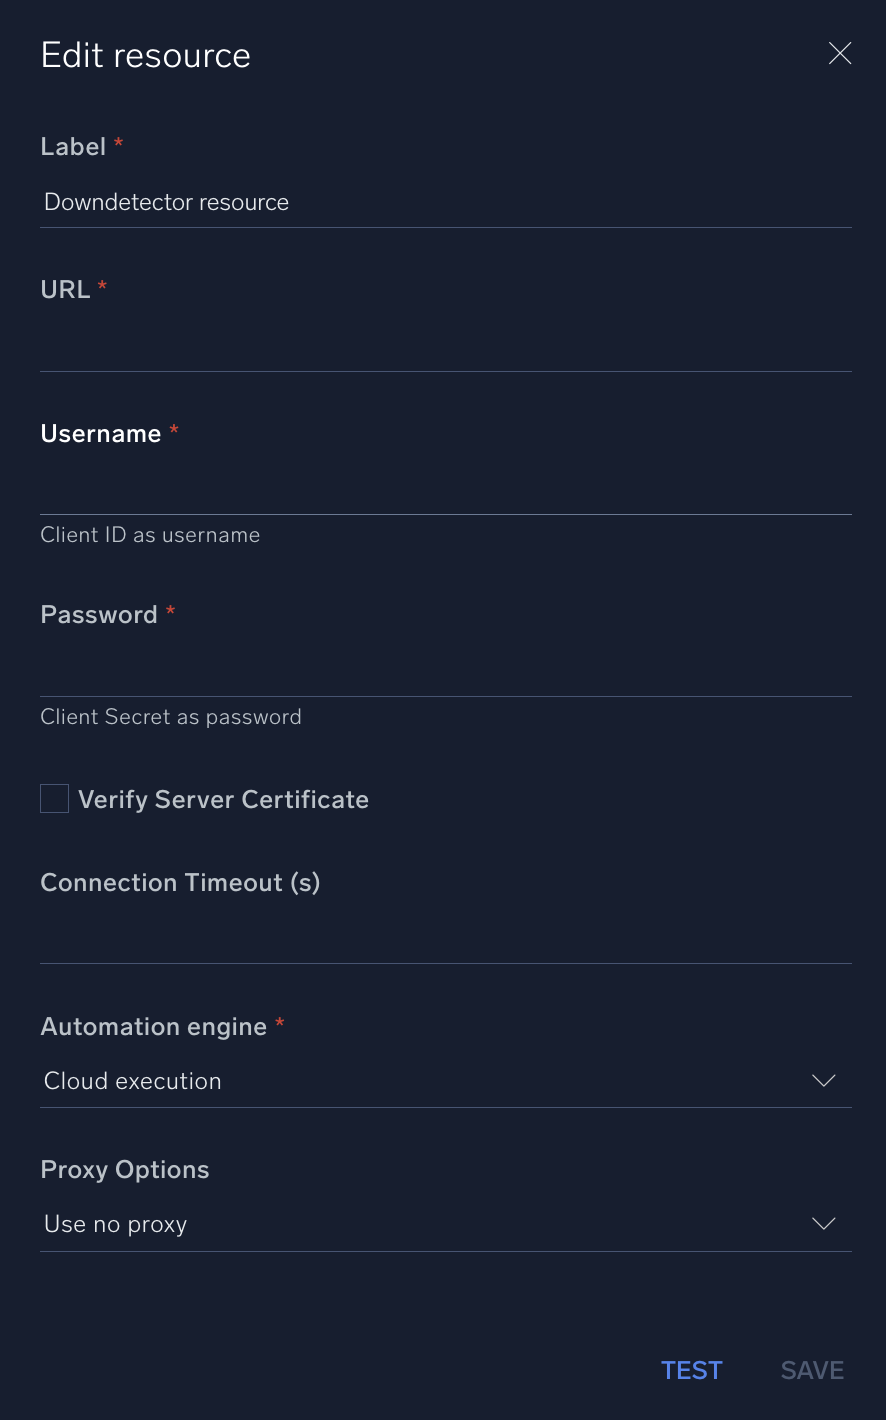Screen dimensions: 886x1420
Task: Open the Proxy Options selection list
Action: pos(446,1223)
